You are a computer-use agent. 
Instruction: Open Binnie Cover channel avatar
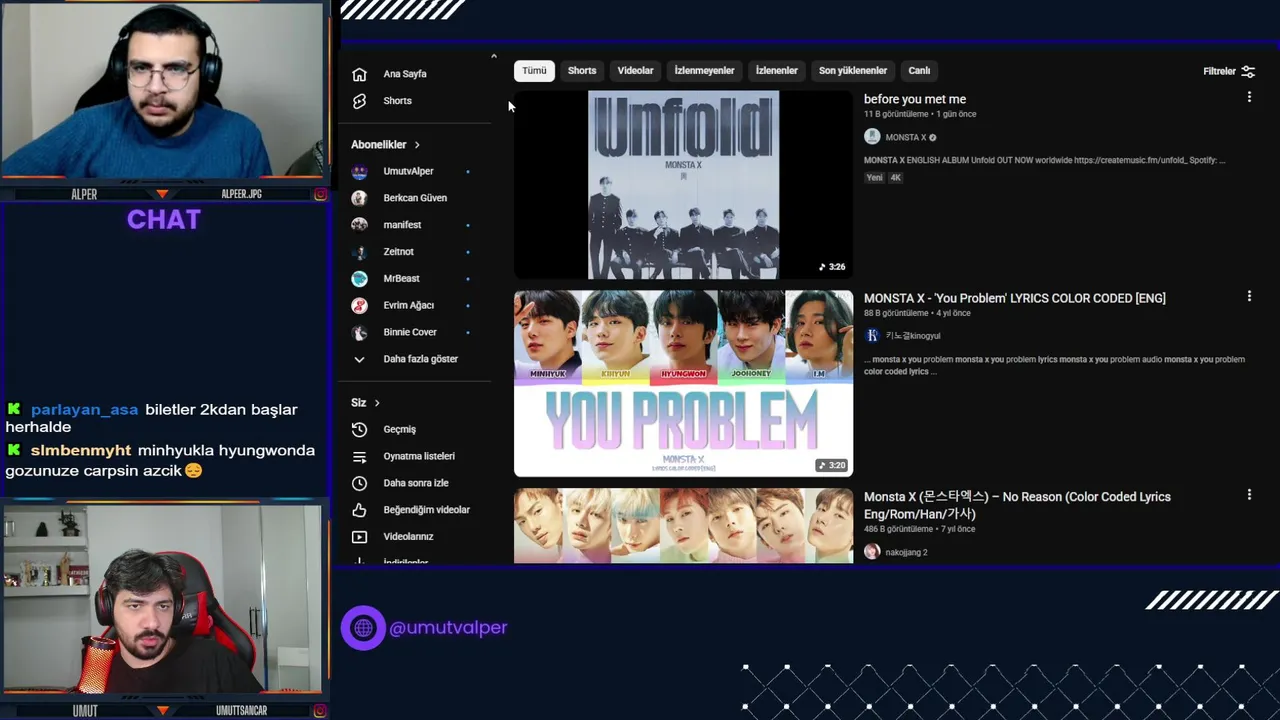[360, 332]
